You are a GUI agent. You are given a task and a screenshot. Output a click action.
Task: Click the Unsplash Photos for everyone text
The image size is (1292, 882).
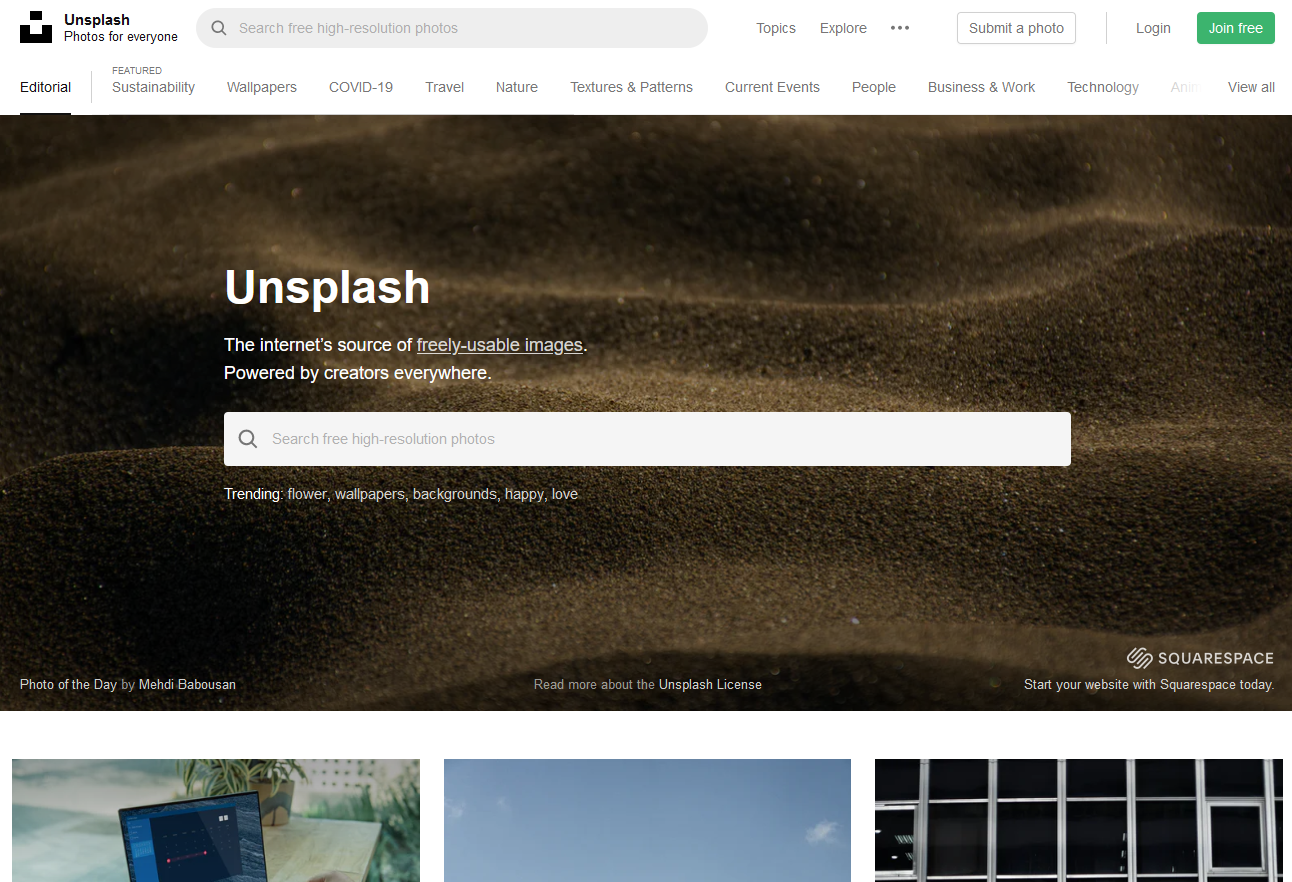pos(121,28)
